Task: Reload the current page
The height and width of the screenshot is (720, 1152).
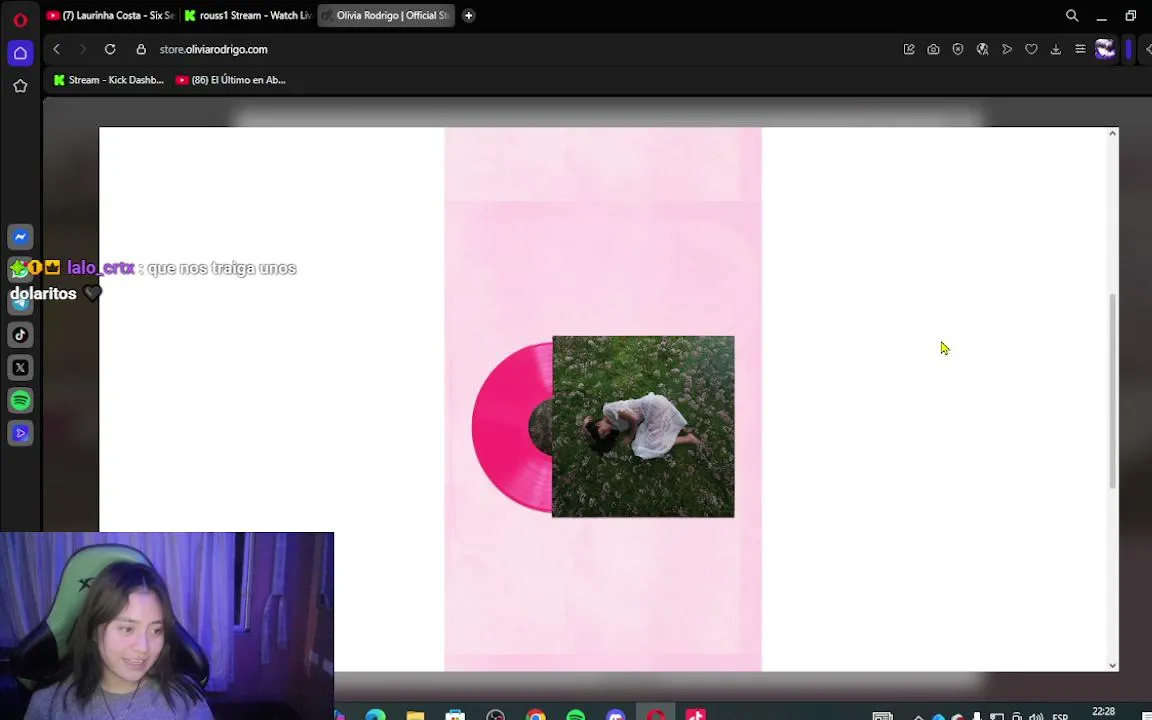Action: click(x=110, y=49)
